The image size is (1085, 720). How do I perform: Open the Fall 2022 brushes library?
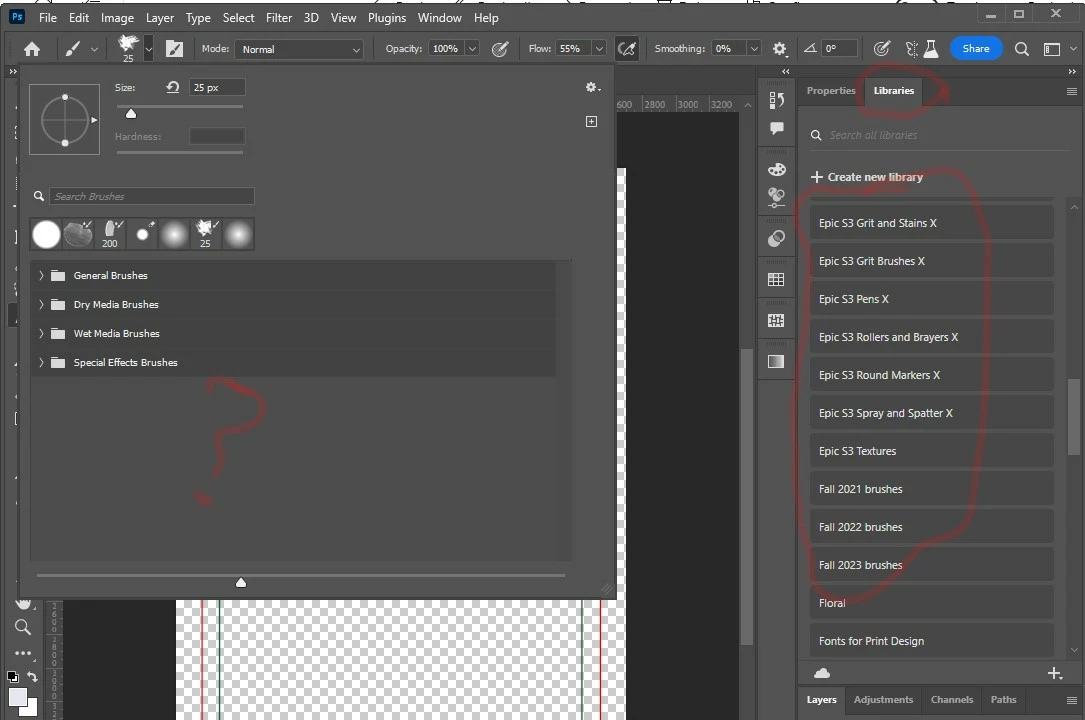[x=931, y=527]
